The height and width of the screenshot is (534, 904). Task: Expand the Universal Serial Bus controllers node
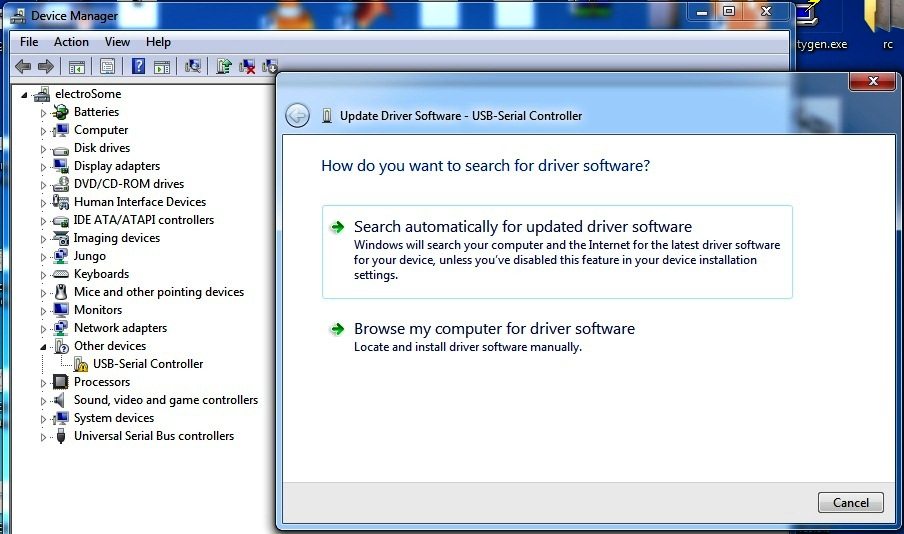pos(43,436)
